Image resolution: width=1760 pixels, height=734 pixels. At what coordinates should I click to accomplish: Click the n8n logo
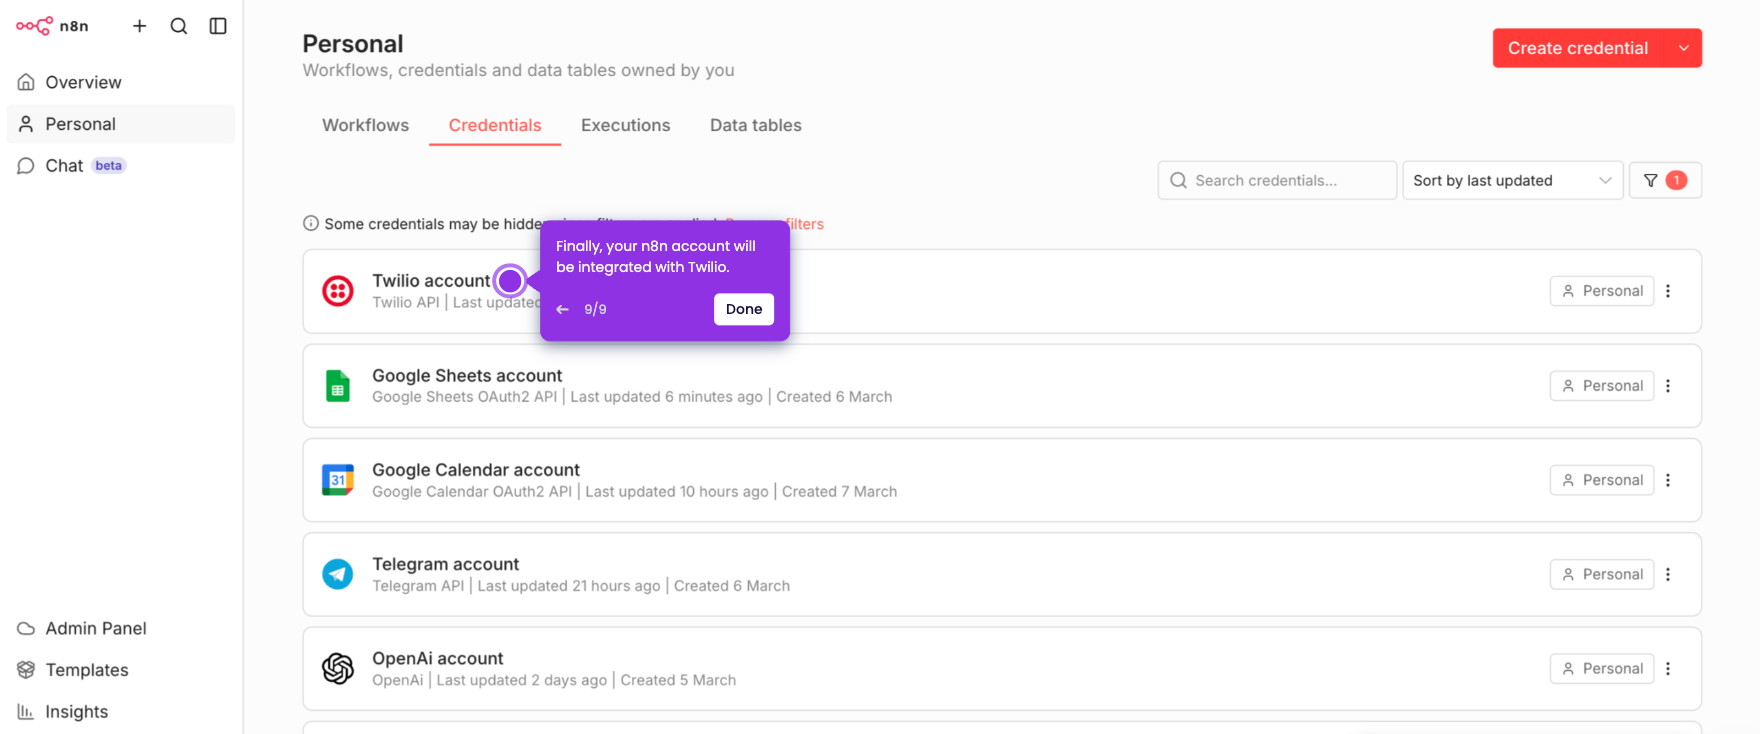pos(52,26)
